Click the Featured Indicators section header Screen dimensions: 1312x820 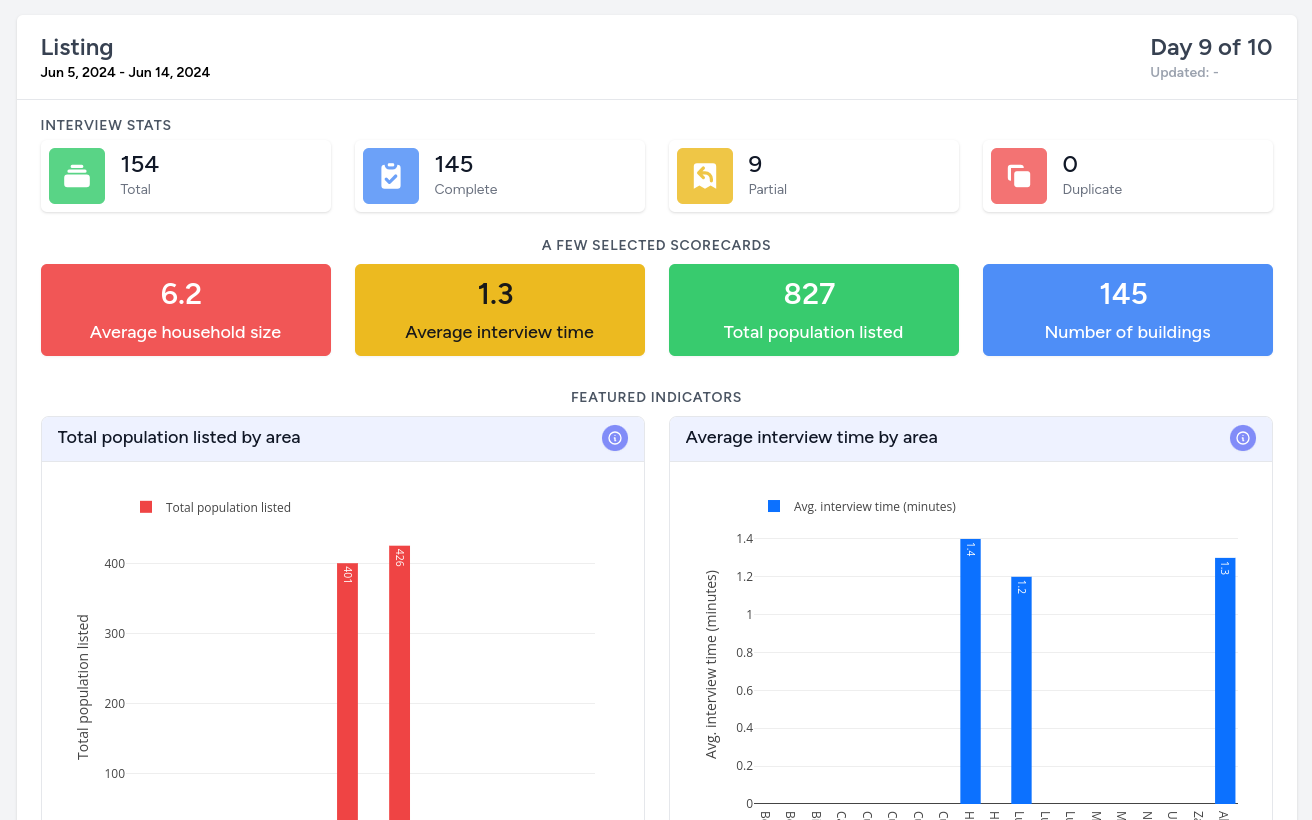655,397
